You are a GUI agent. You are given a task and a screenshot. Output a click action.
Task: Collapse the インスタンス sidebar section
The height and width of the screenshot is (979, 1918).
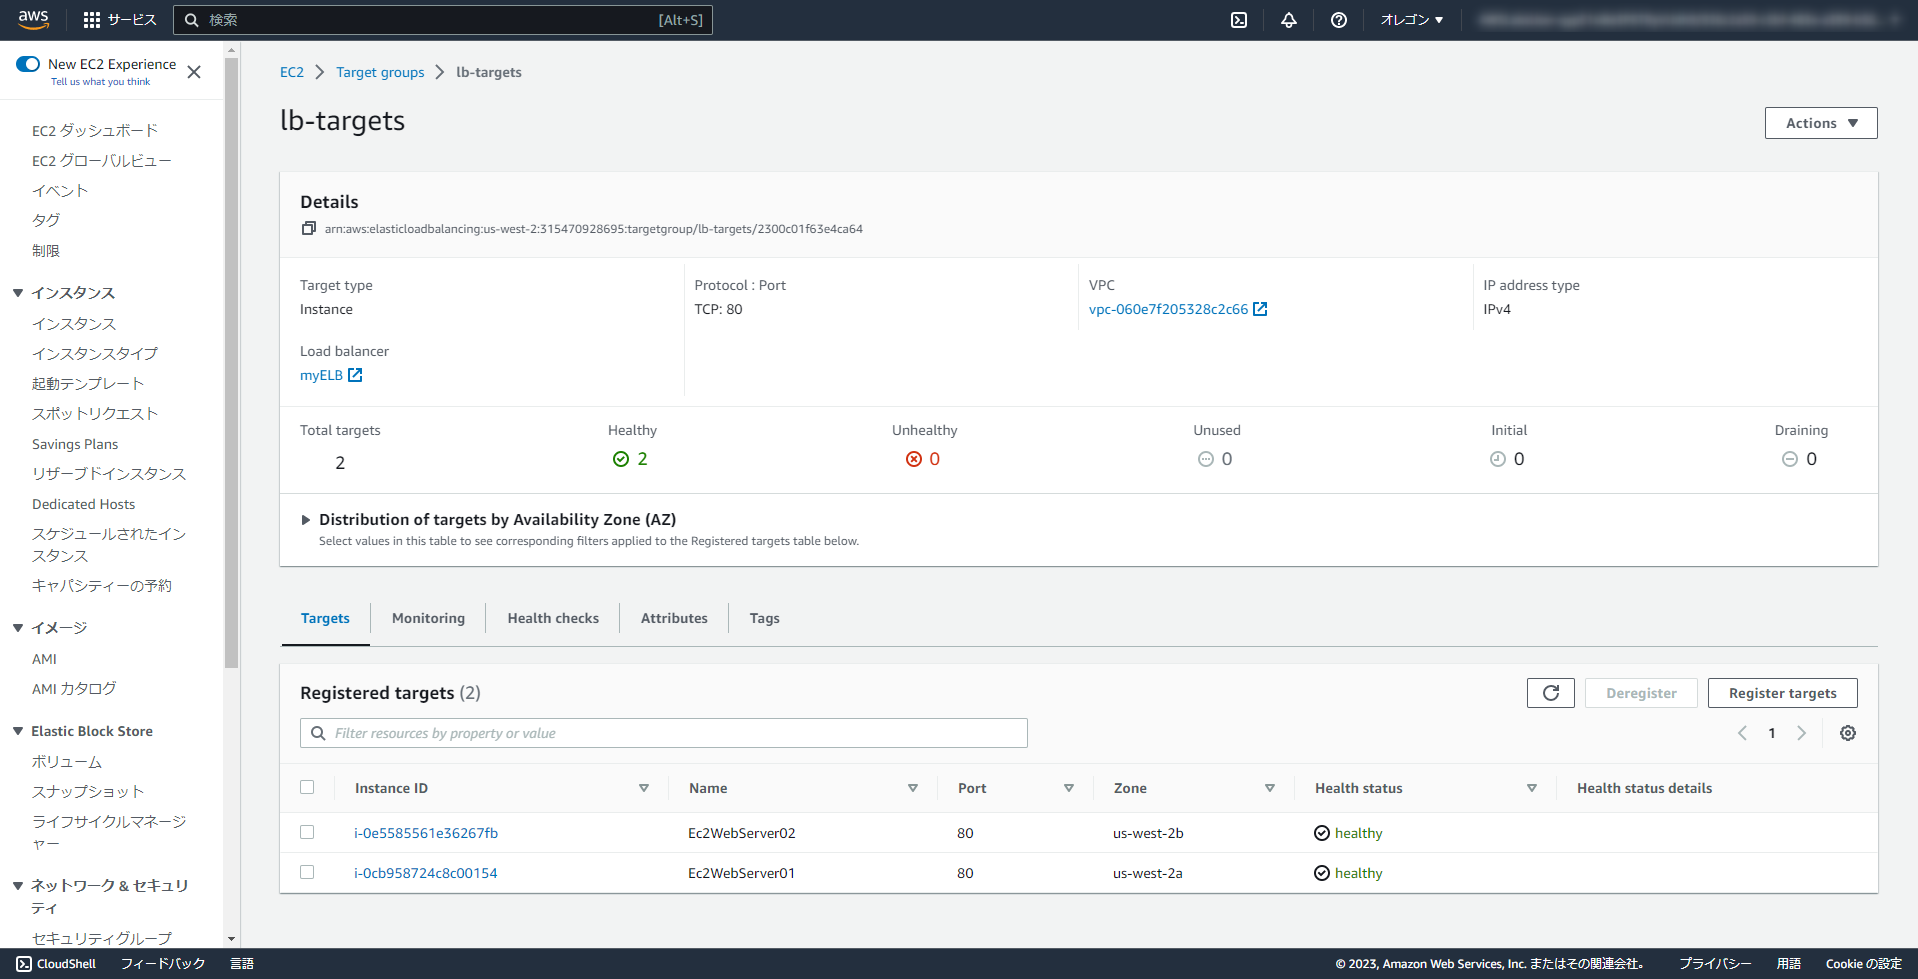17,292
